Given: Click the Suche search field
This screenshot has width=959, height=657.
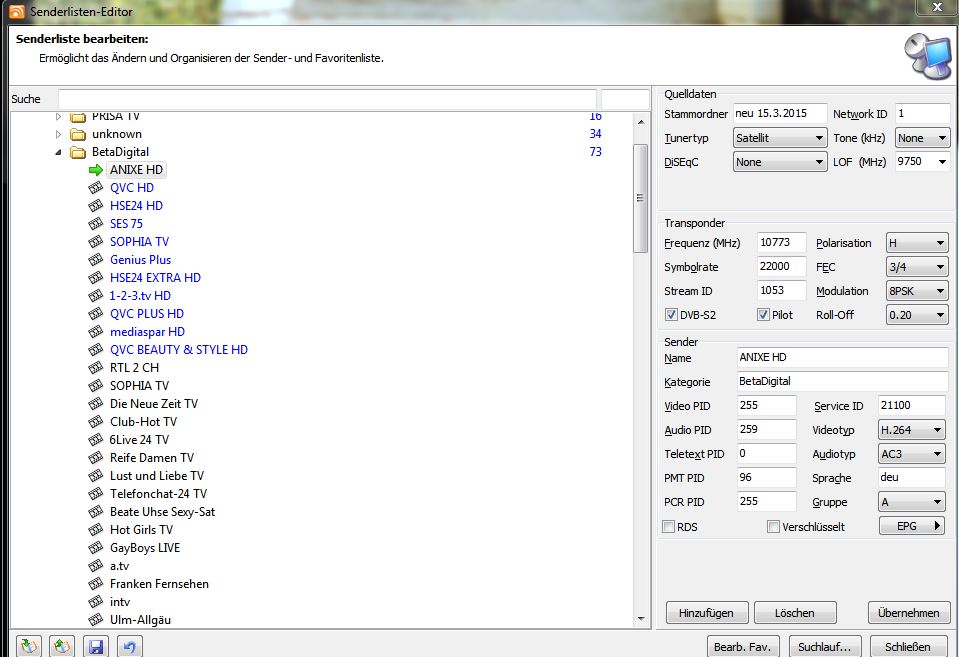Looking at the screenshot, I should [x=327, y=99].
